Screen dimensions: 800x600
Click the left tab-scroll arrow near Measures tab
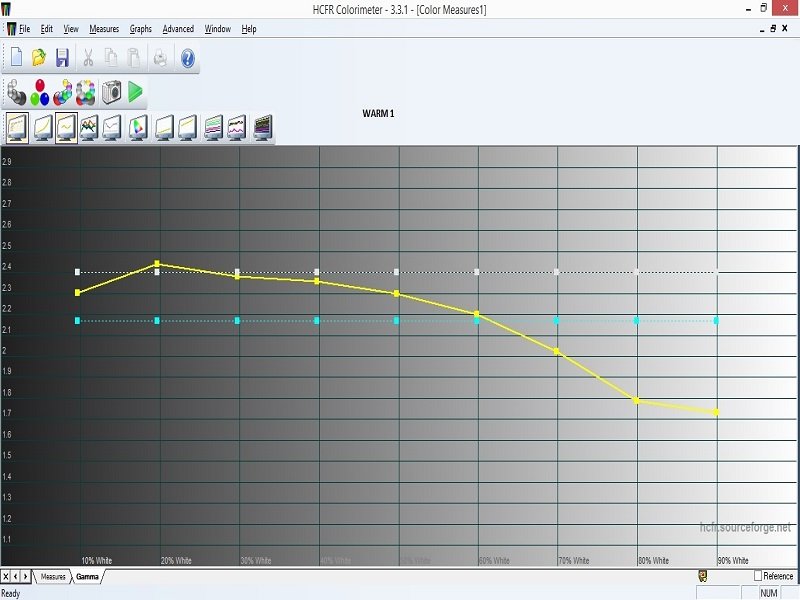15,577
